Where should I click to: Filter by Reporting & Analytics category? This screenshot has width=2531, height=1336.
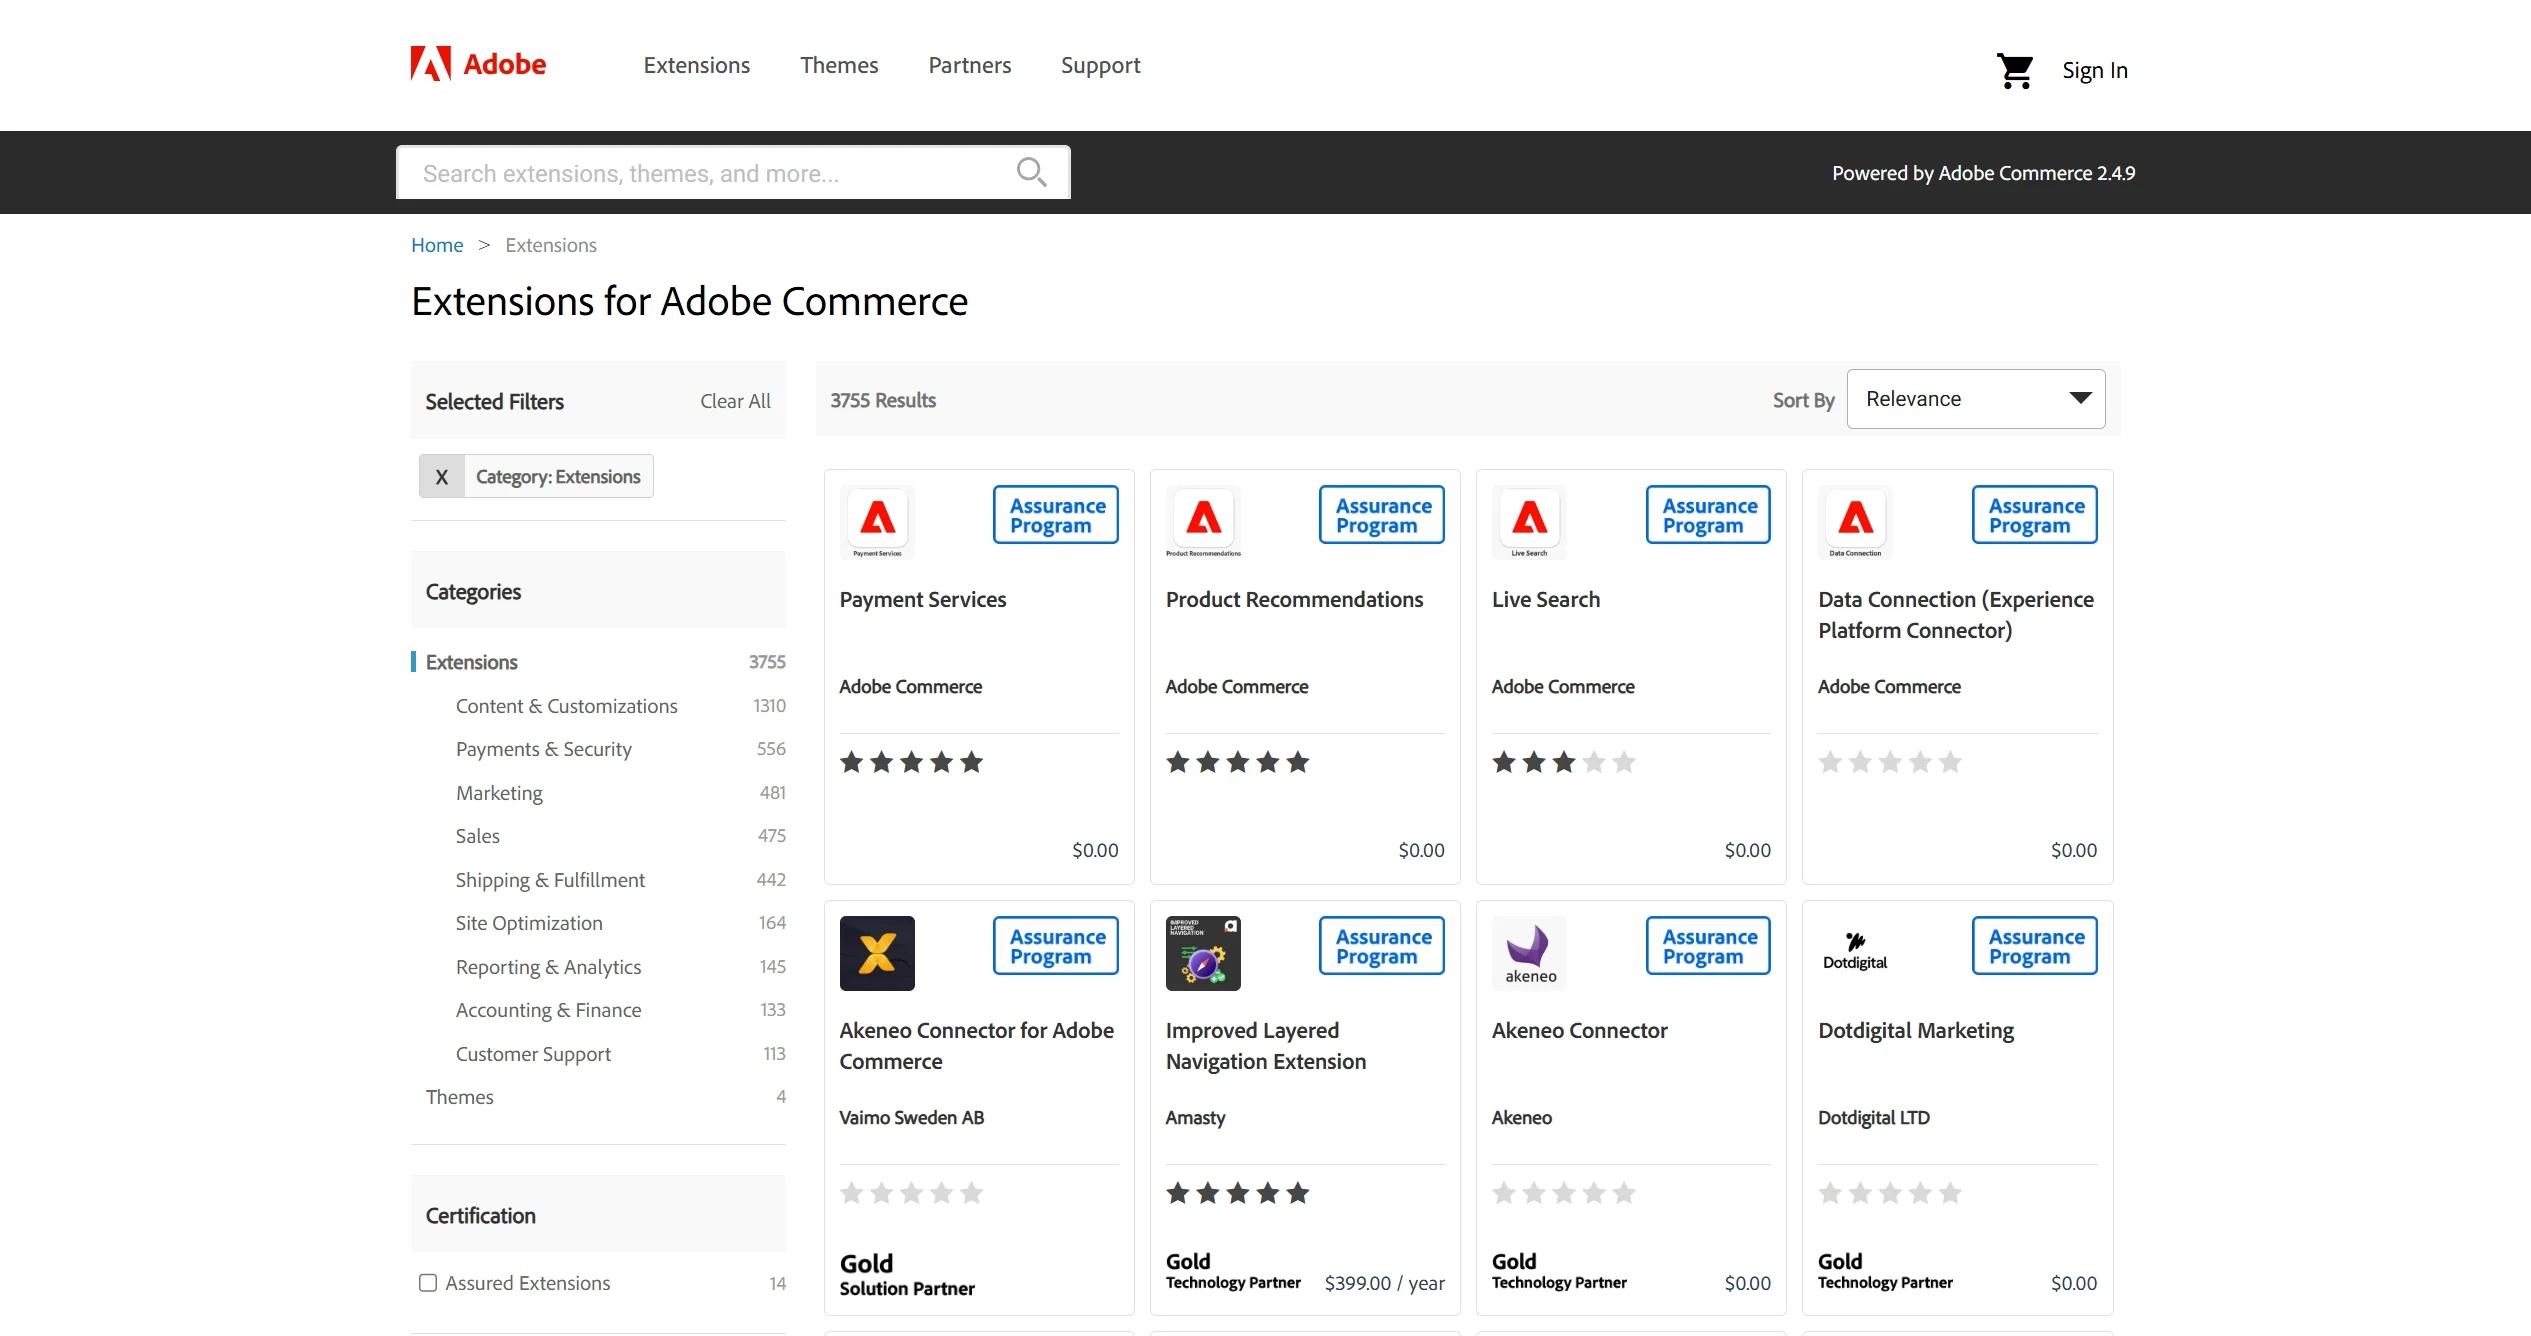(x=548, y=967)
